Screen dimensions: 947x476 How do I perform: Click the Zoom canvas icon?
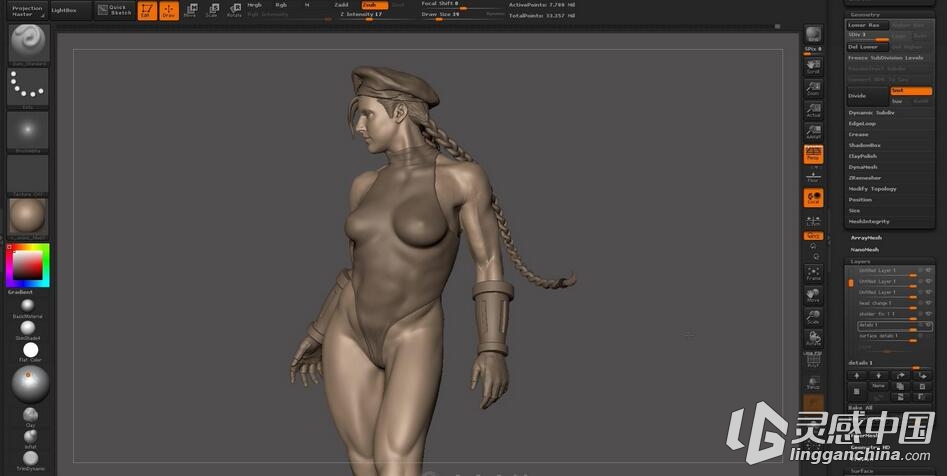814,88
